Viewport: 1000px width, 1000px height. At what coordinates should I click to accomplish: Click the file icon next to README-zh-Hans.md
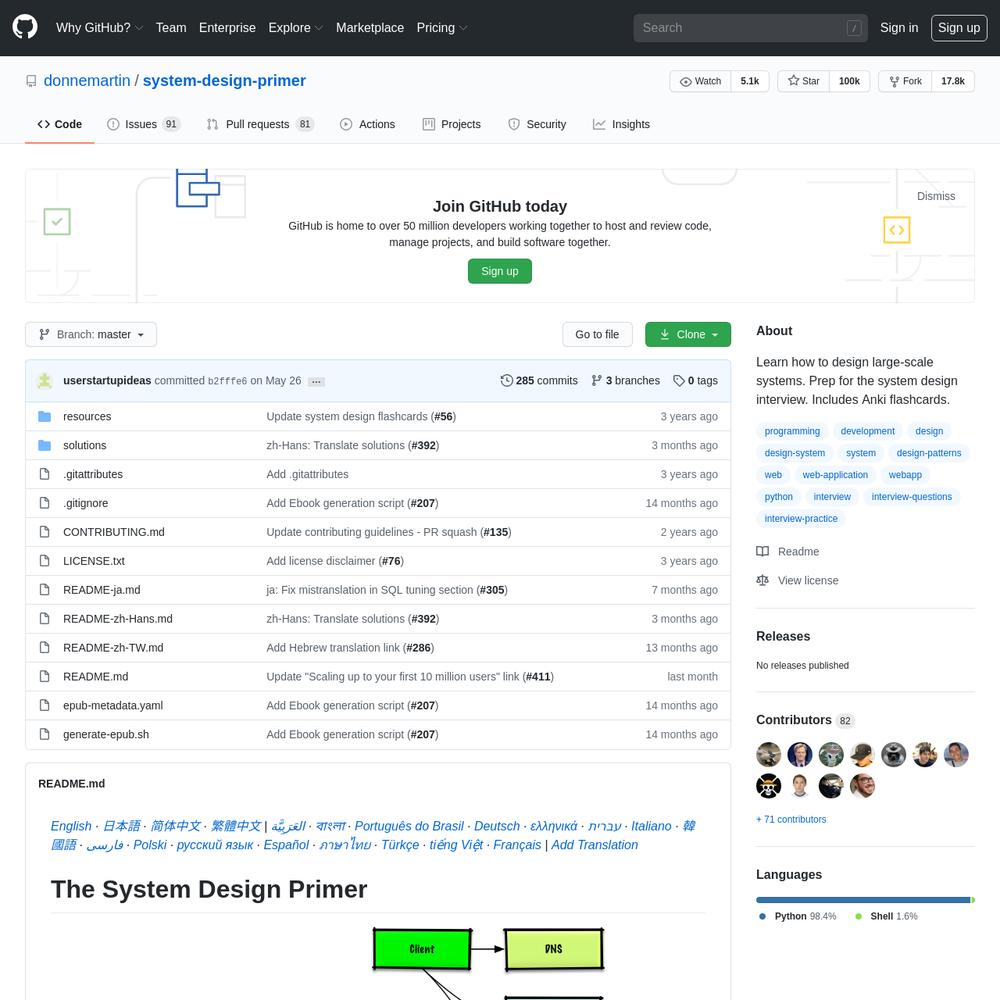point(44,619)
